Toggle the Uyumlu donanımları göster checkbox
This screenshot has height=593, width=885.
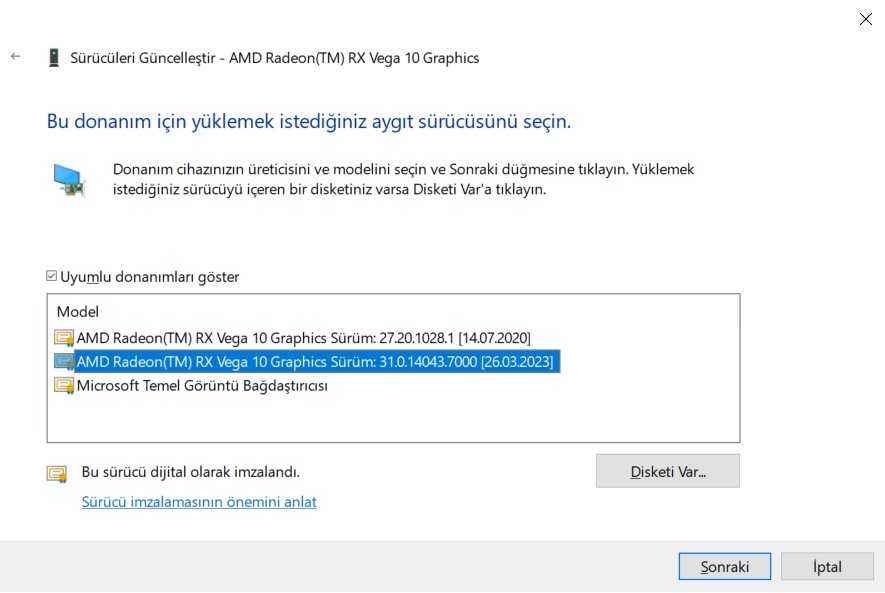pos(51,276)
